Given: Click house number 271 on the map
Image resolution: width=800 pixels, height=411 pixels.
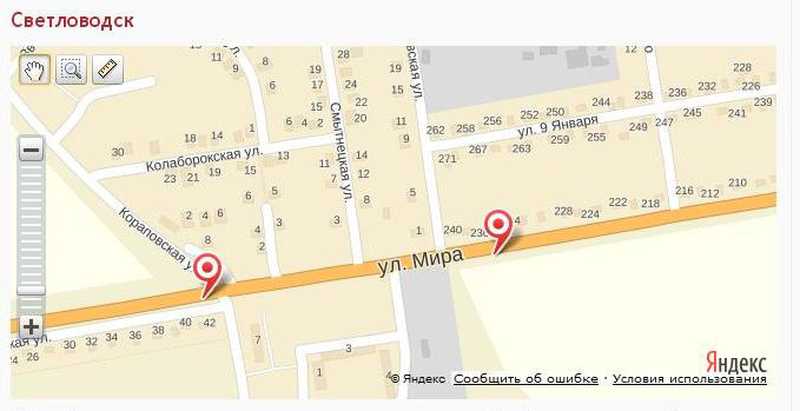Looking at the screenshot, I should coord(447,159).
